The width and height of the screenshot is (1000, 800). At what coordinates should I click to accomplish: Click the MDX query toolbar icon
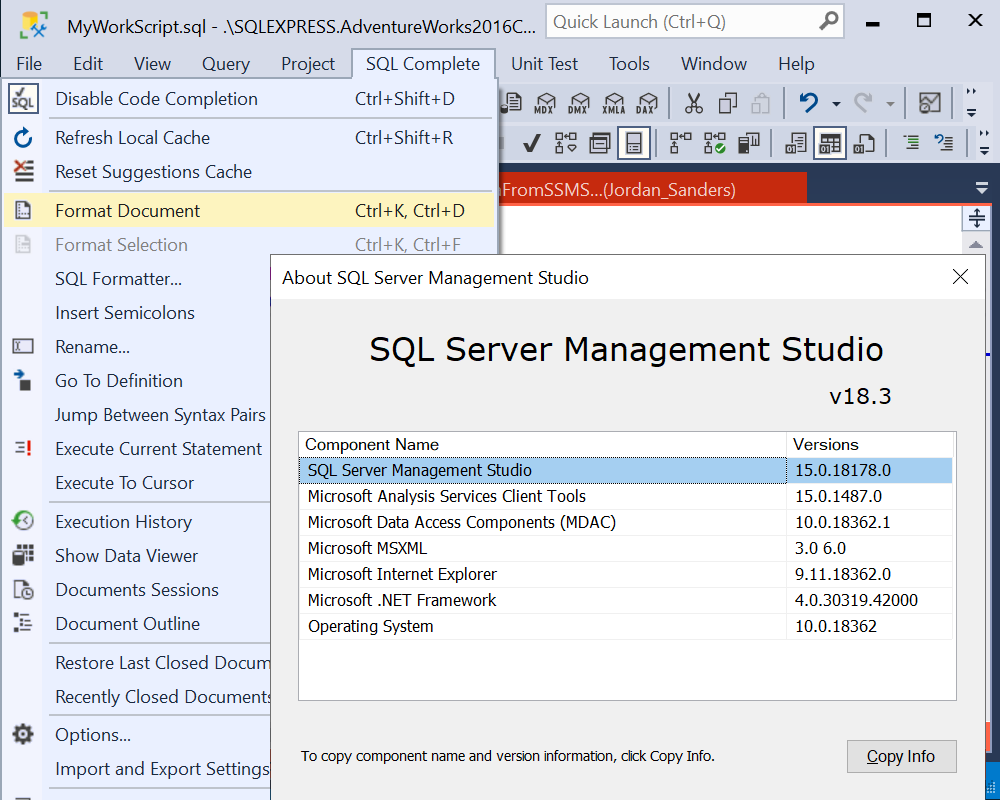coord(544,103)
